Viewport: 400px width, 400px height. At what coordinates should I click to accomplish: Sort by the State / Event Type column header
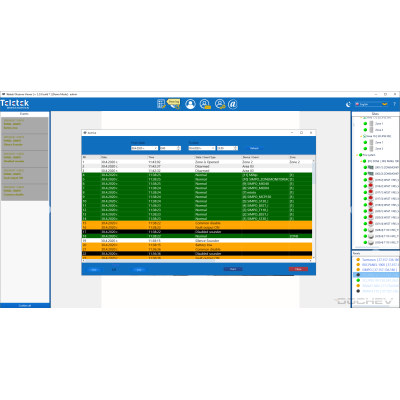[218, 157]
